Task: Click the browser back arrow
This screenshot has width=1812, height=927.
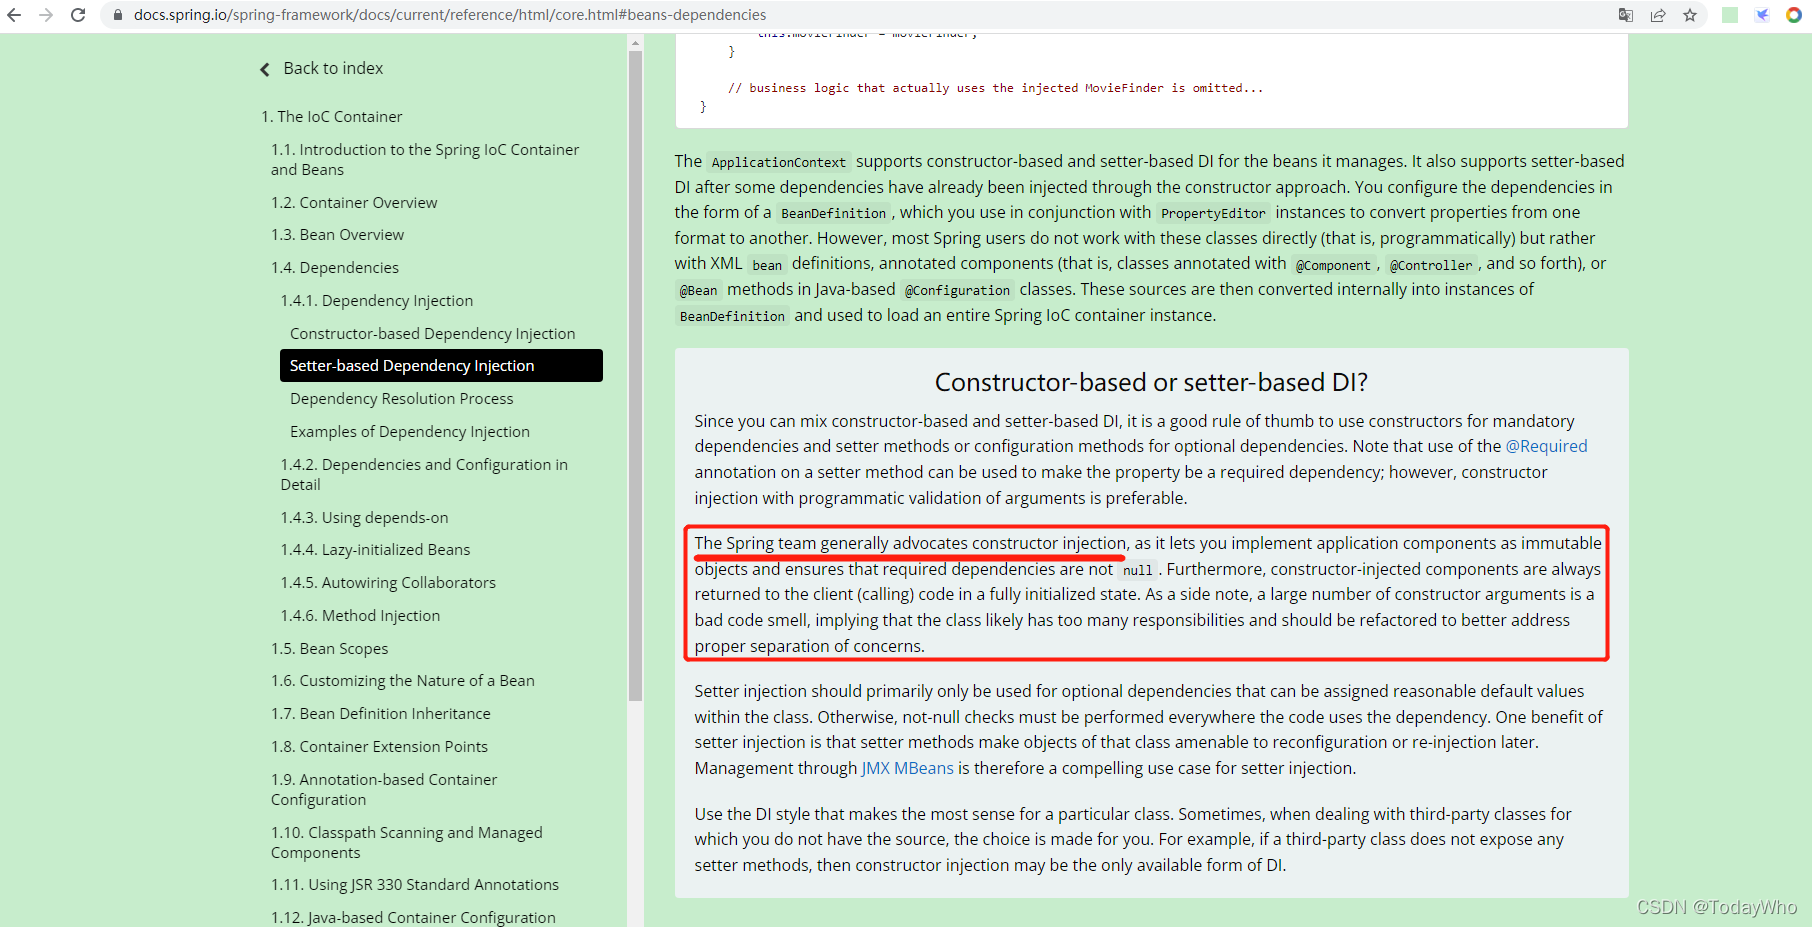Action: pyautogui.click(x=14, y=15)
